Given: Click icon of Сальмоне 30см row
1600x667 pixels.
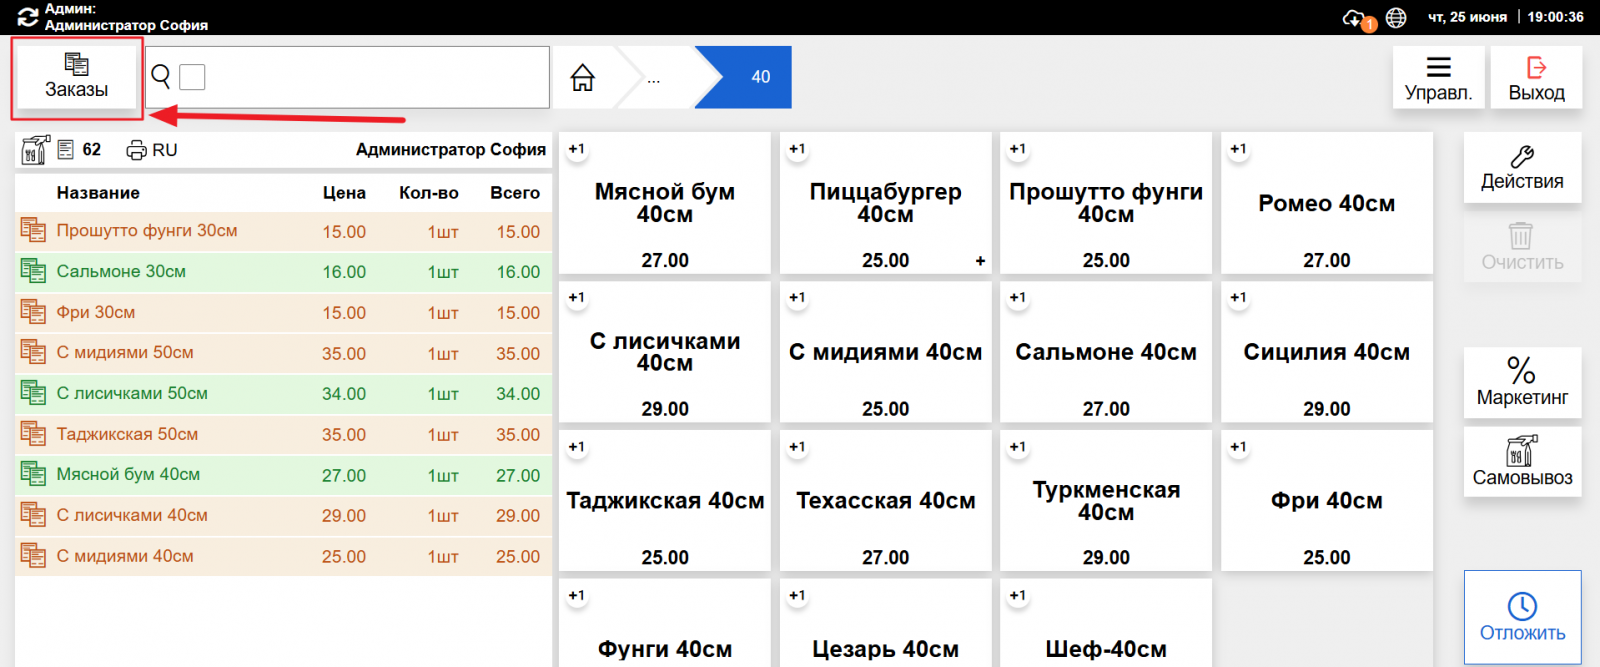Looking at the screenshot, I should [33, 271].
